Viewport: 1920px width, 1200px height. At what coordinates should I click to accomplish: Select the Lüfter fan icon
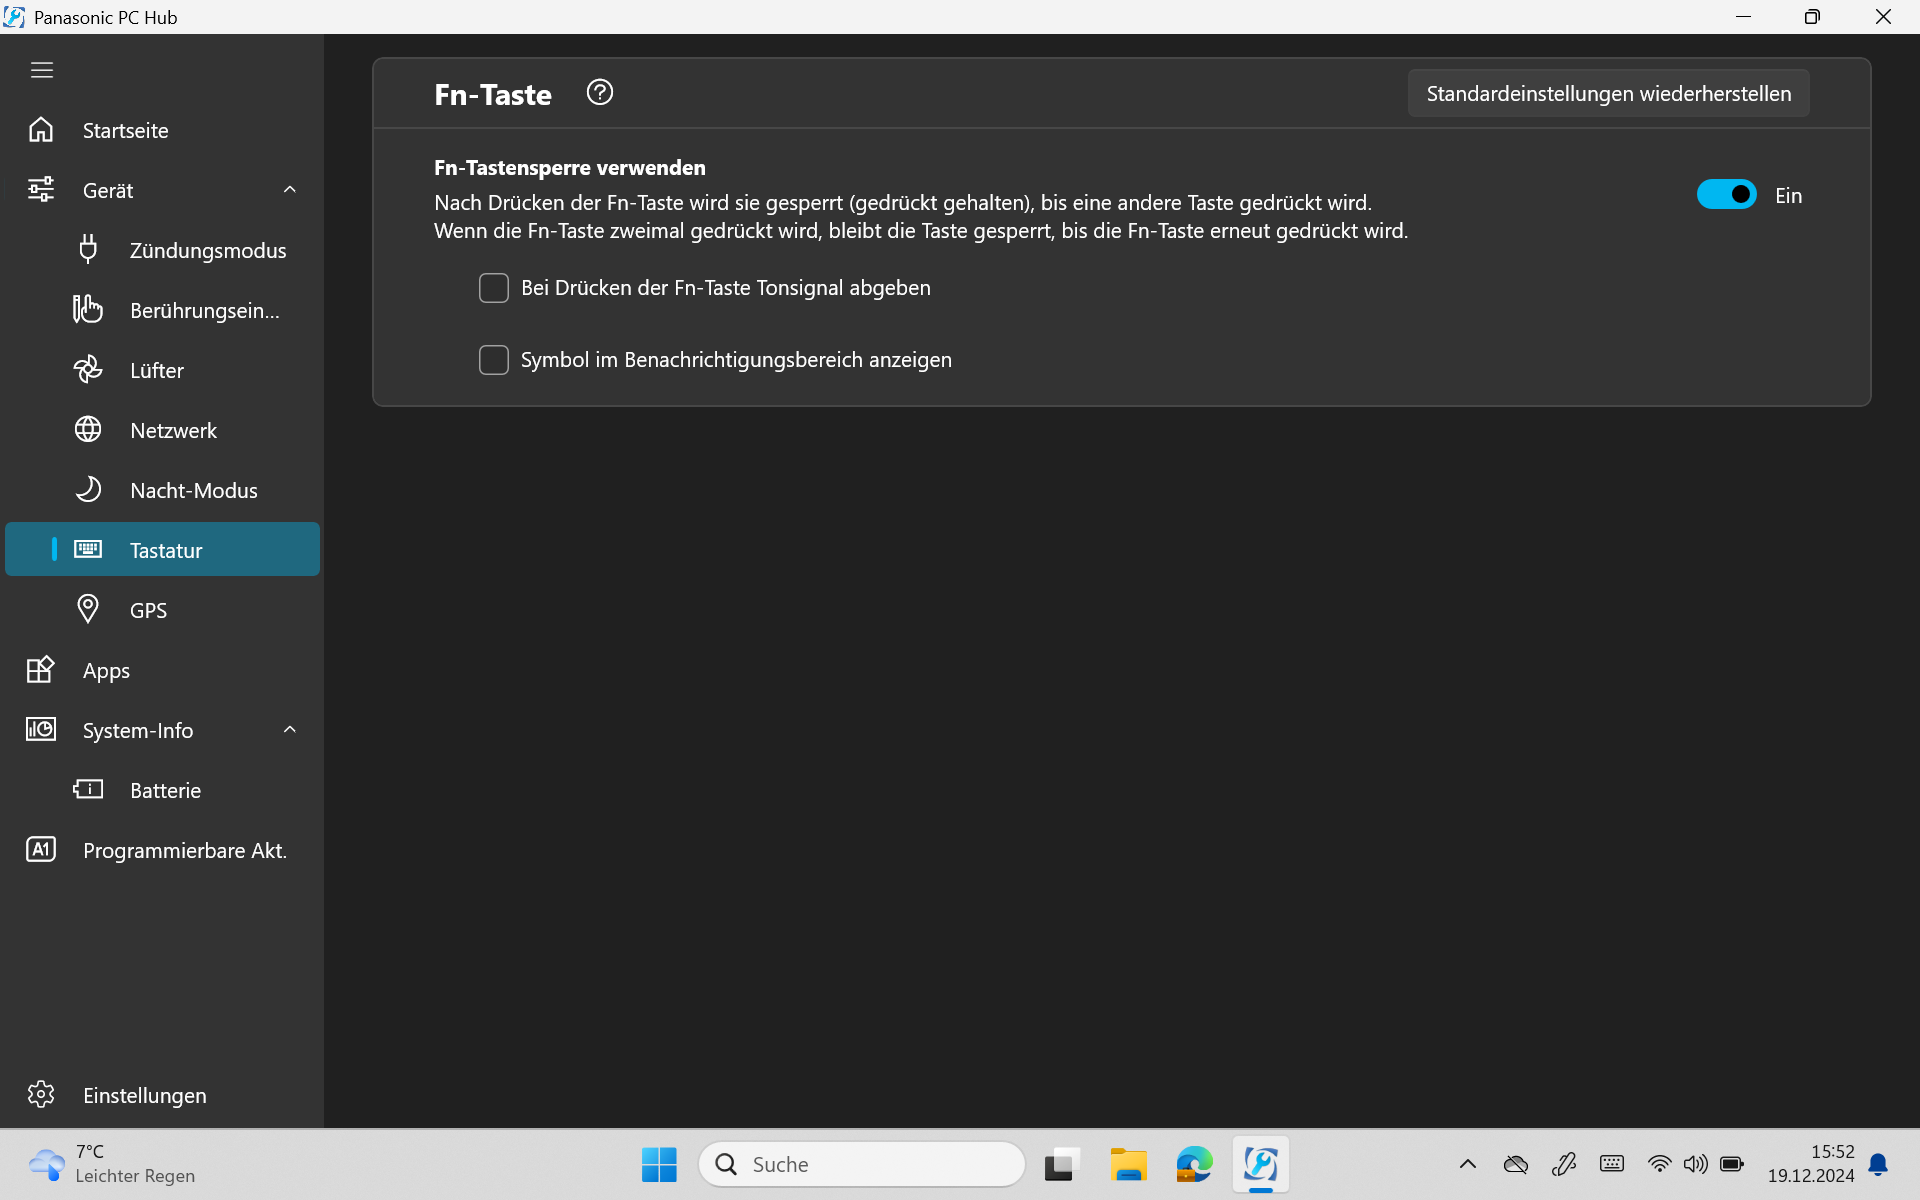pos(88,370)
